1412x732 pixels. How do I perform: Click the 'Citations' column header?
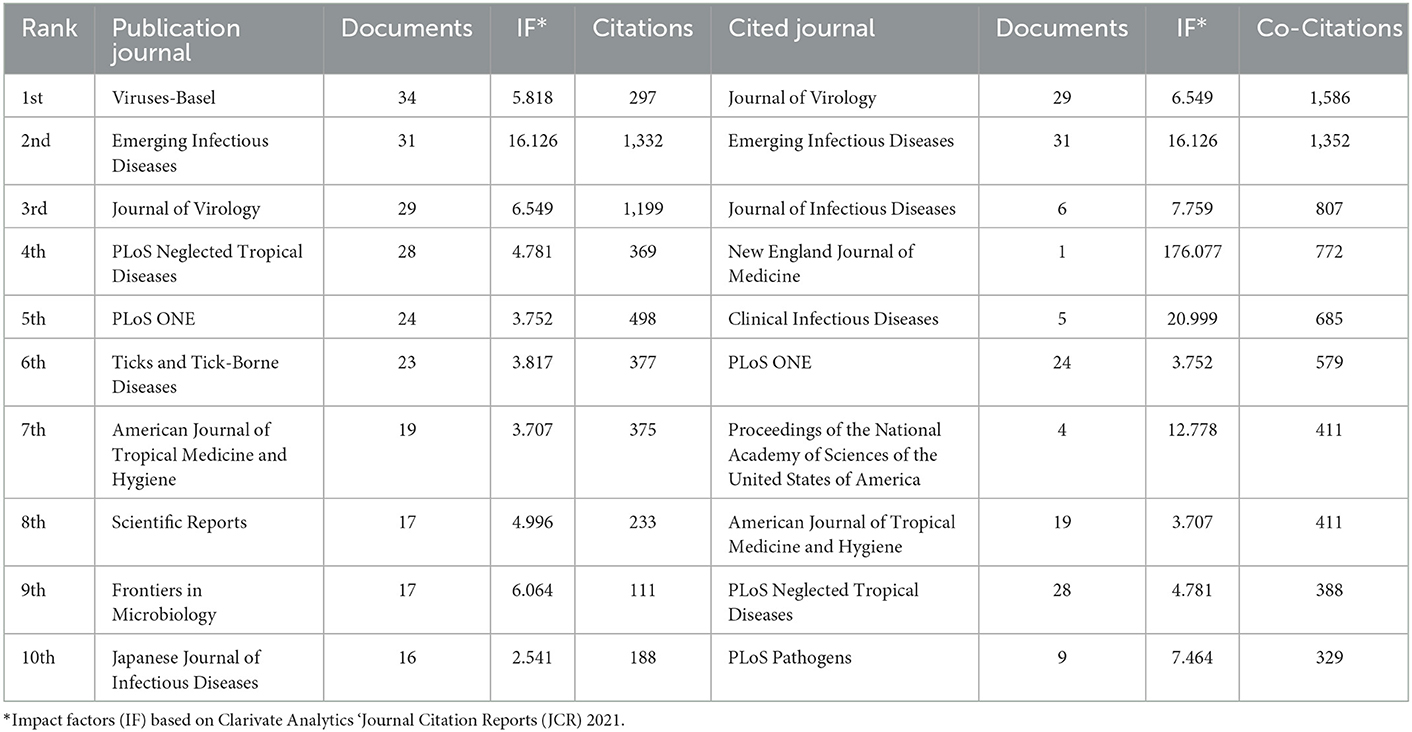click(642, 27)
